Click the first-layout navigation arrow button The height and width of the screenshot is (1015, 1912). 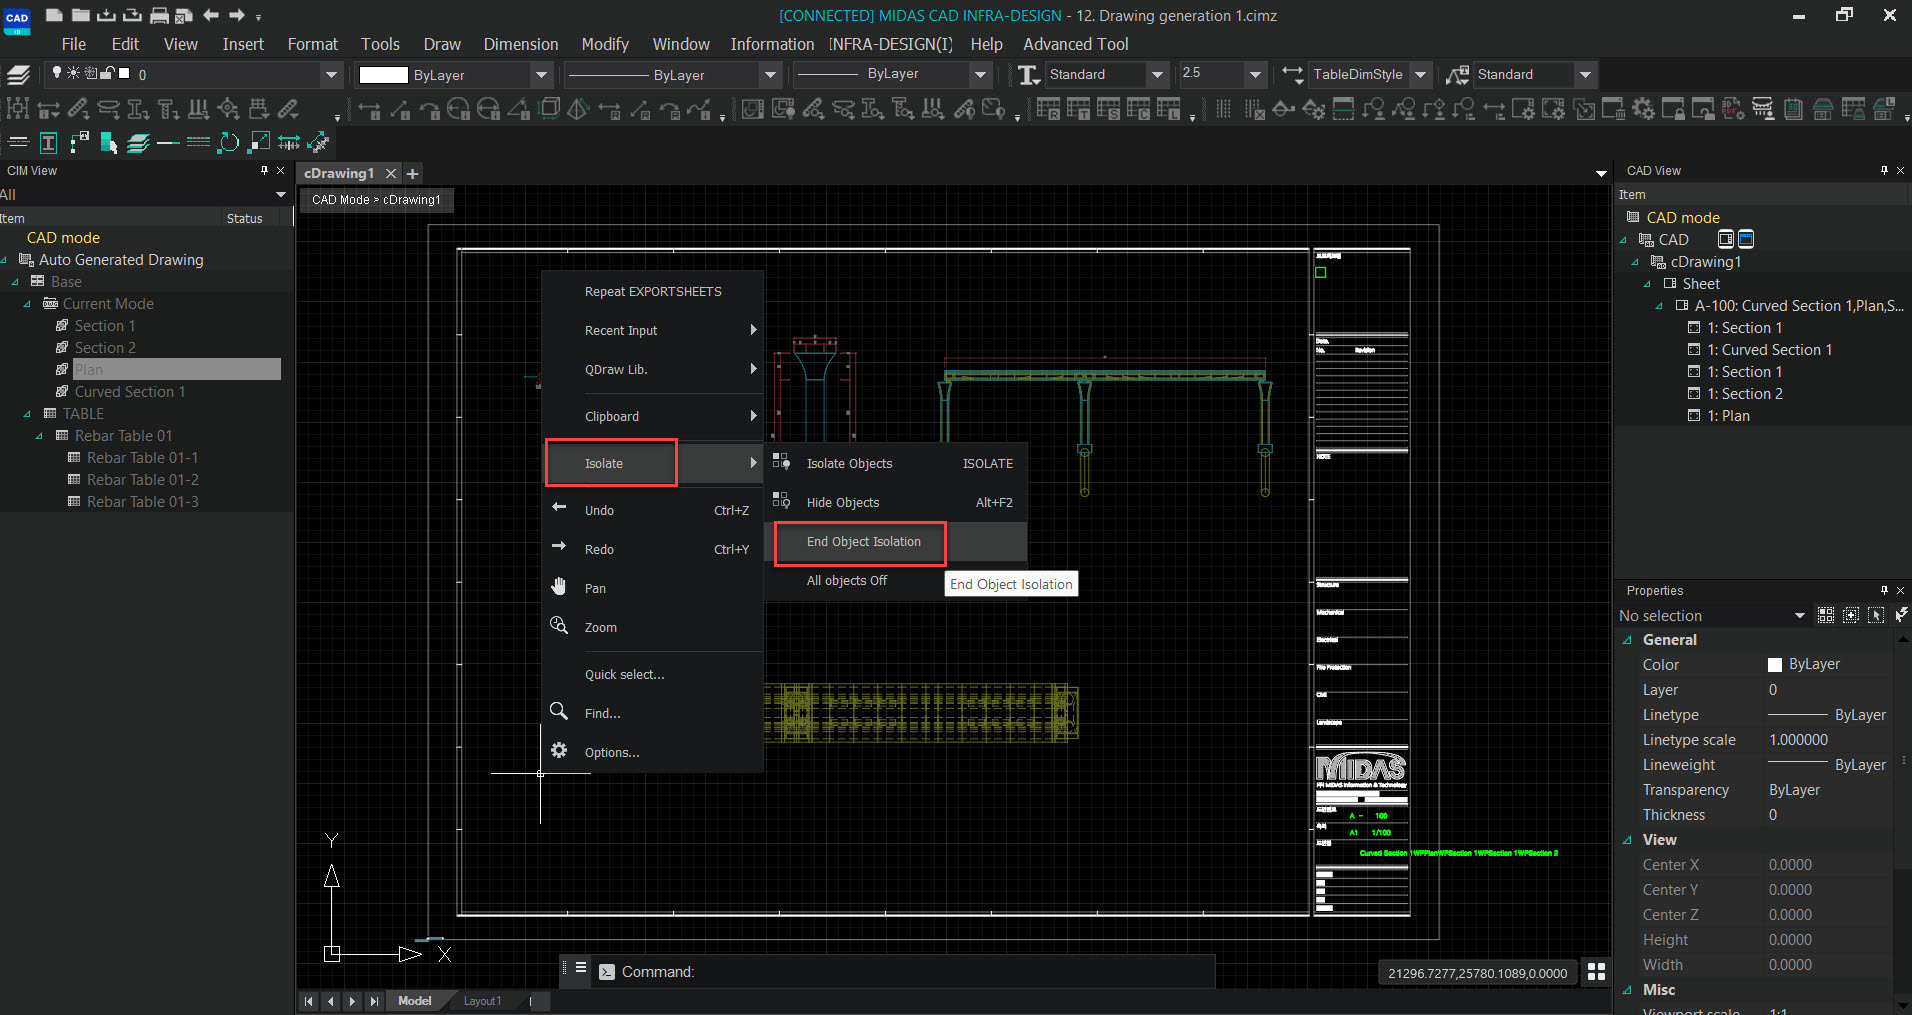[308, 1001]
